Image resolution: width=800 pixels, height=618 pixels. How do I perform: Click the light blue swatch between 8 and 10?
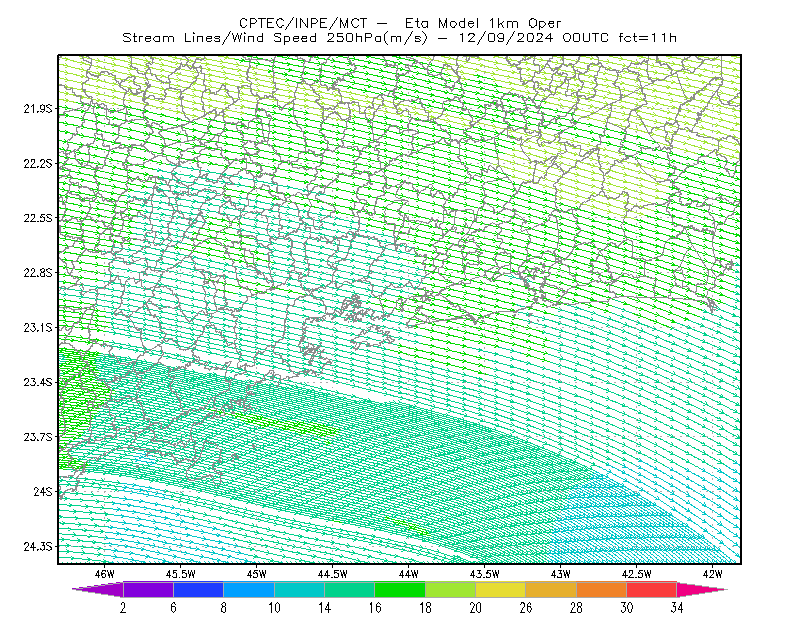[x=249, y=589]
